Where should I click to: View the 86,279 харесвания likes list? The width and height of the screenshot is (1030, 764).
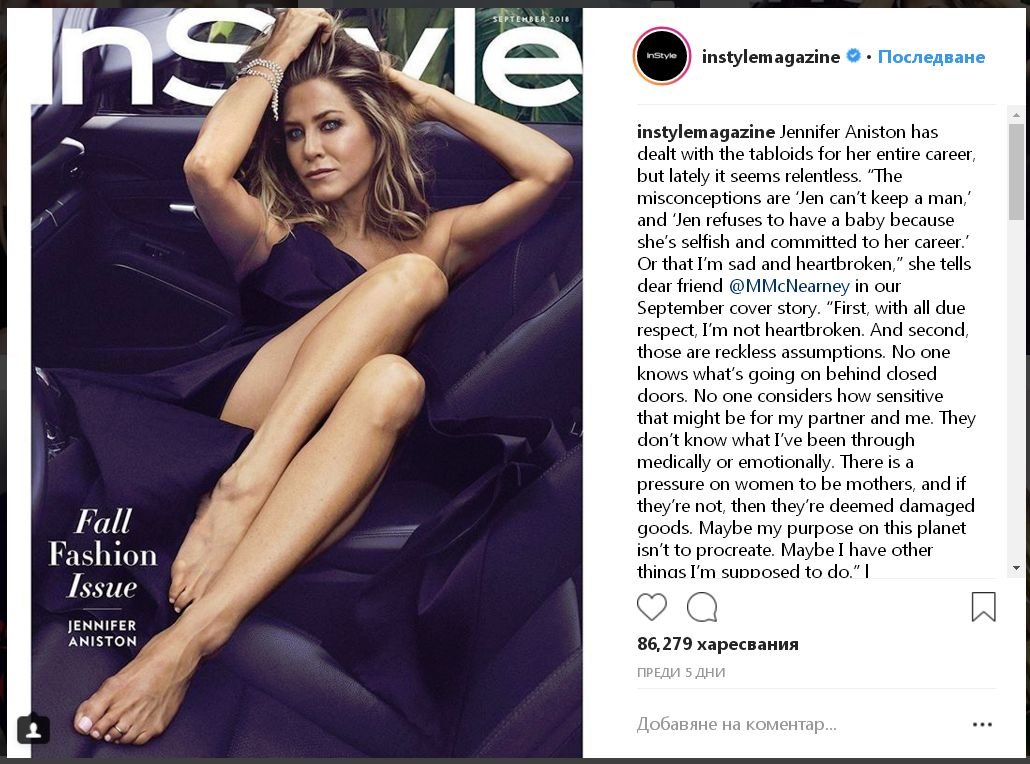coord(717,644)
